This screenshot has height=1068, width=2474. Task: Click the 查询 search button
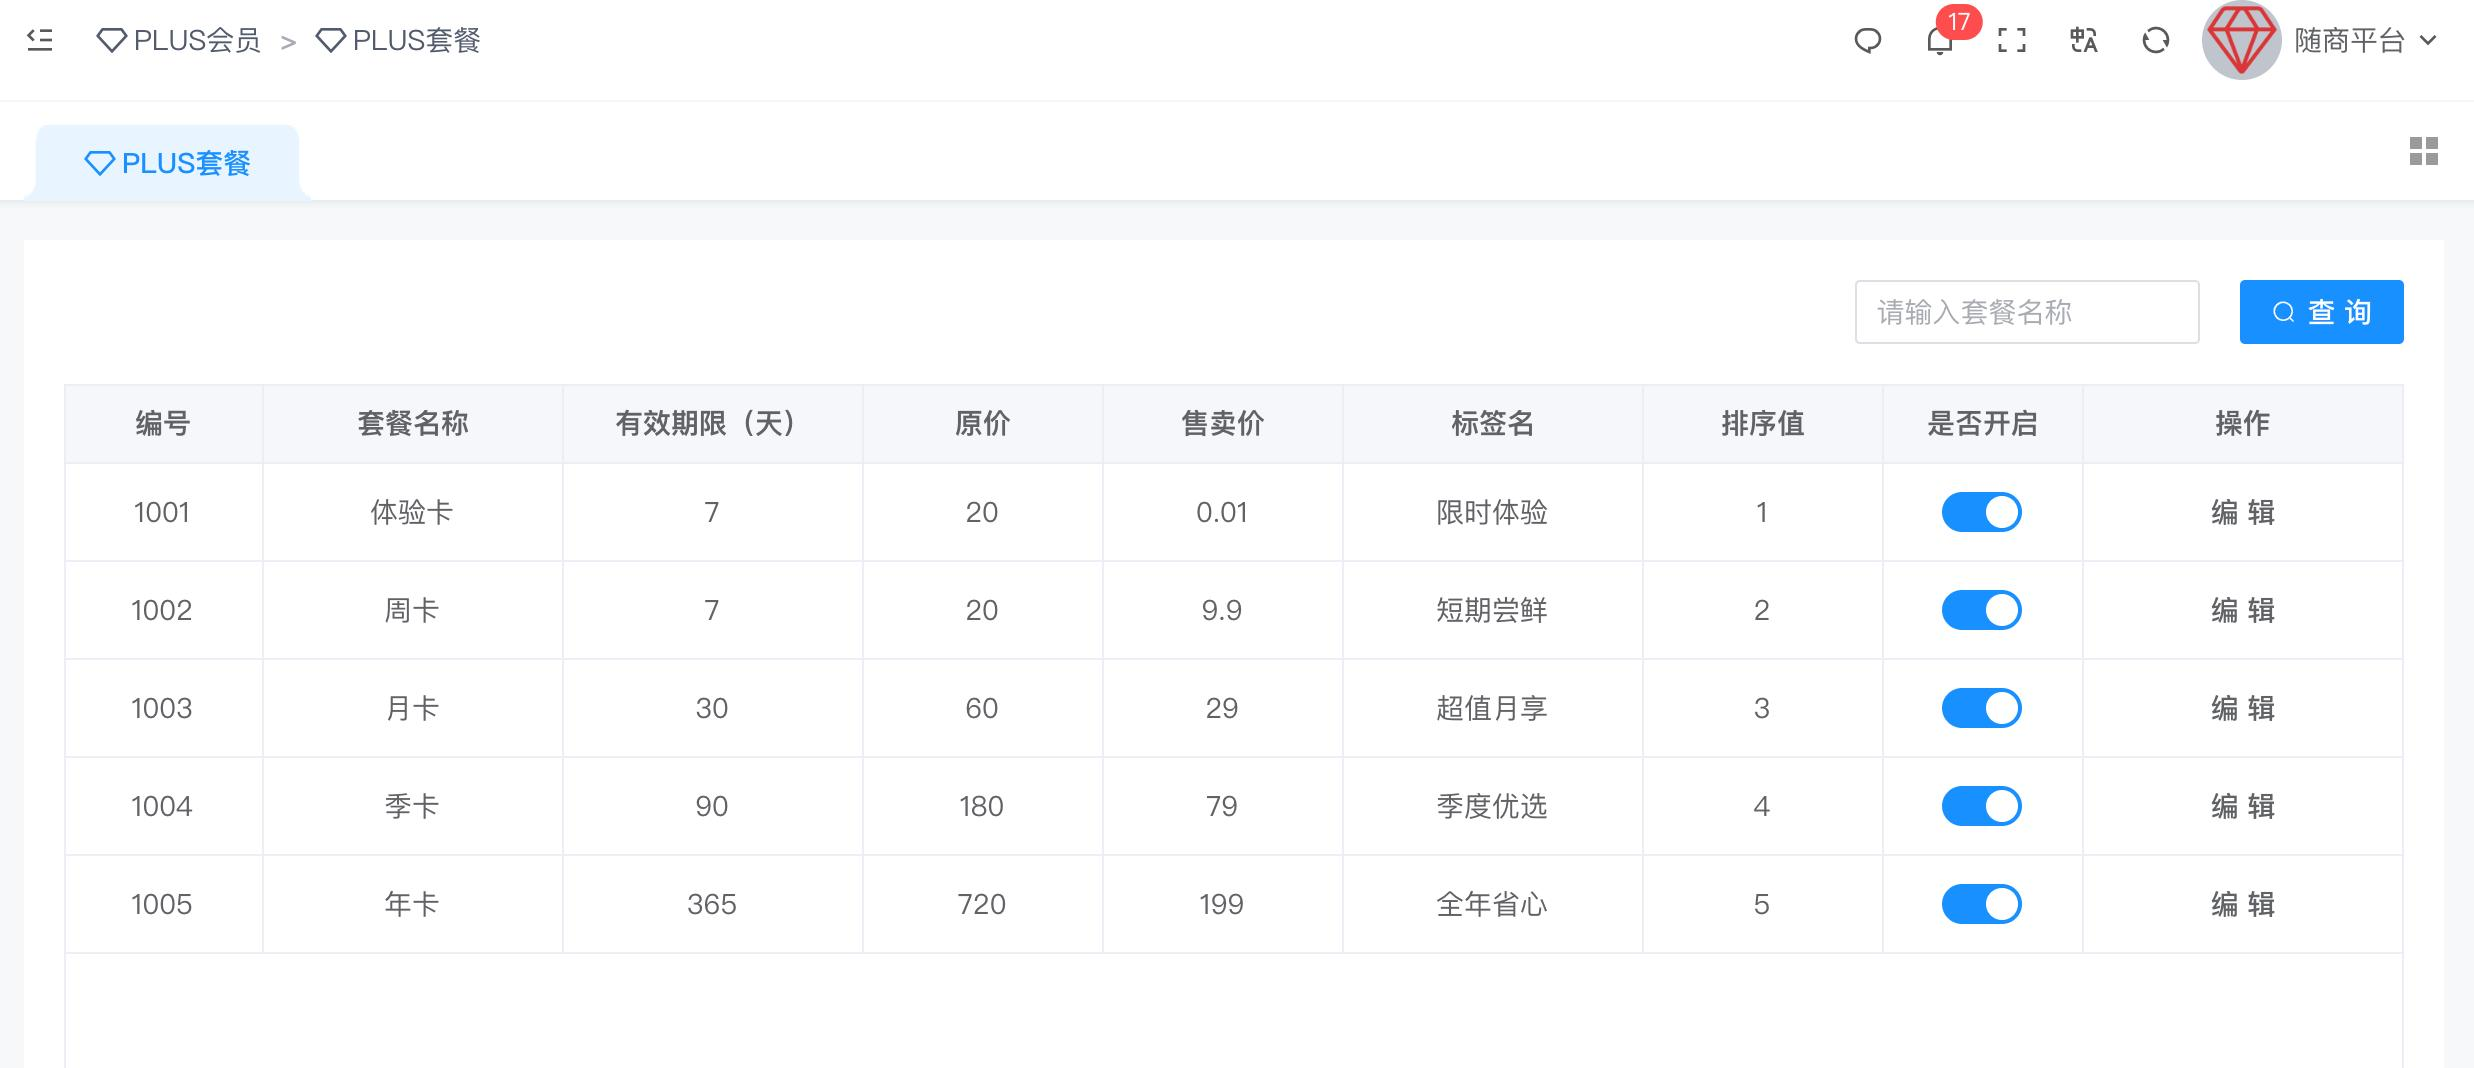[2321, 312]
